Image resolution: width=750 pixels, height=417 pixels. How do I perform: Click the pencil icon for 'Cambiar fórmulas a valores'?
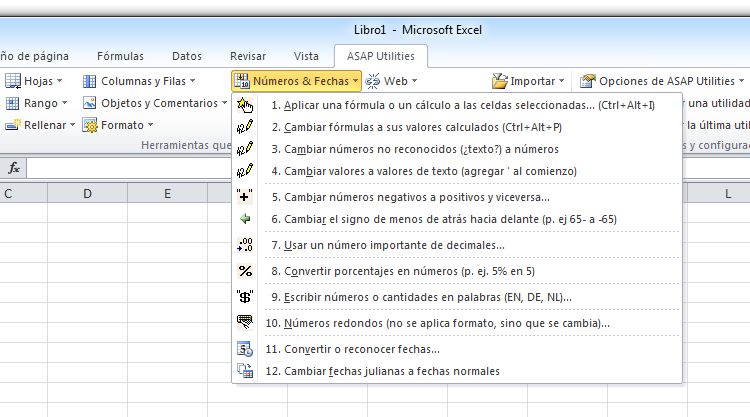pyautogui.click(x=245, y=127)
